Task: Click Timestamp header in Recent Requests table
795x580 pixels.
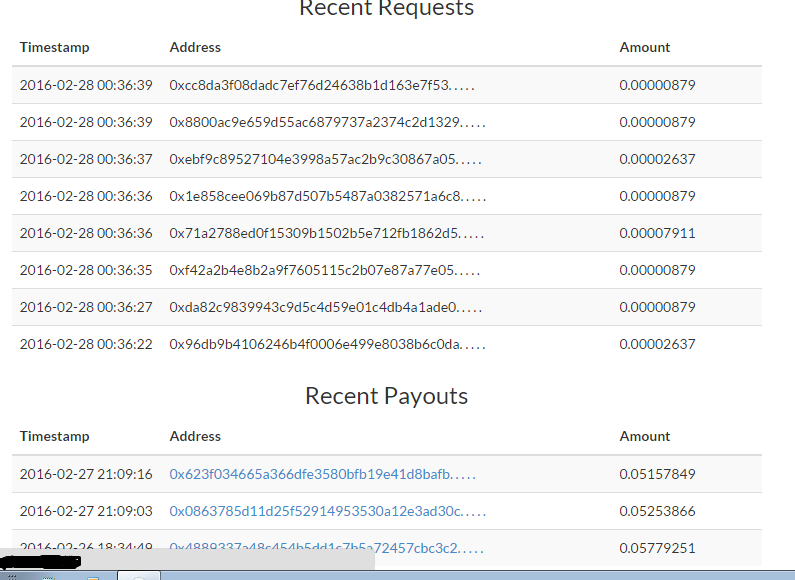Action: coord(54,47)
